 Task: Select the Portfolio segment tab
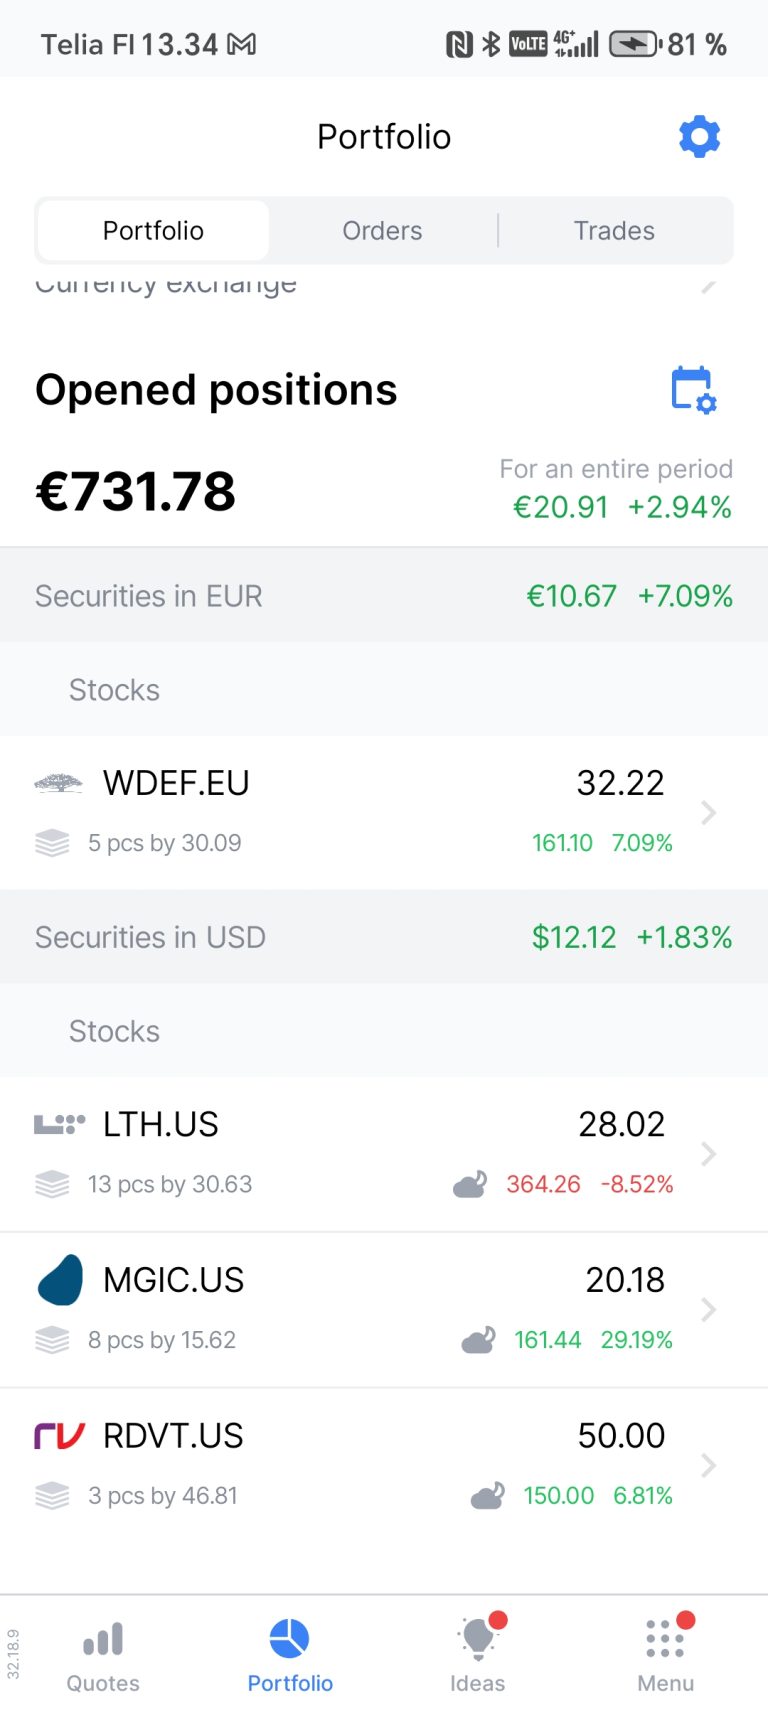point(153,231)
